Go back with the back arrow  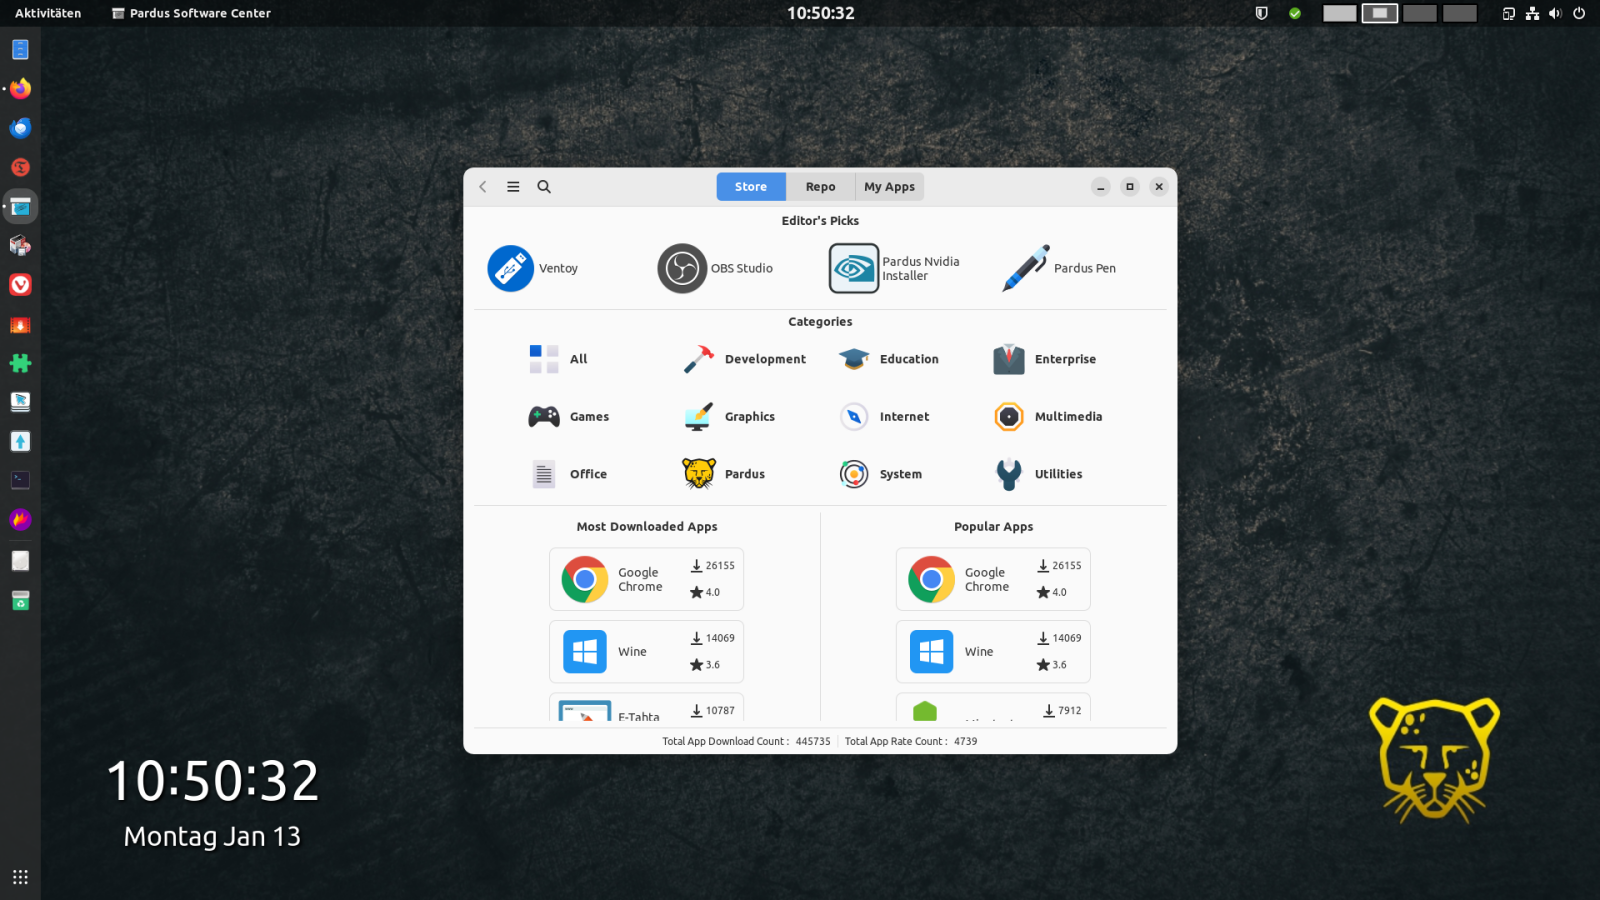[x=483, y=187]
